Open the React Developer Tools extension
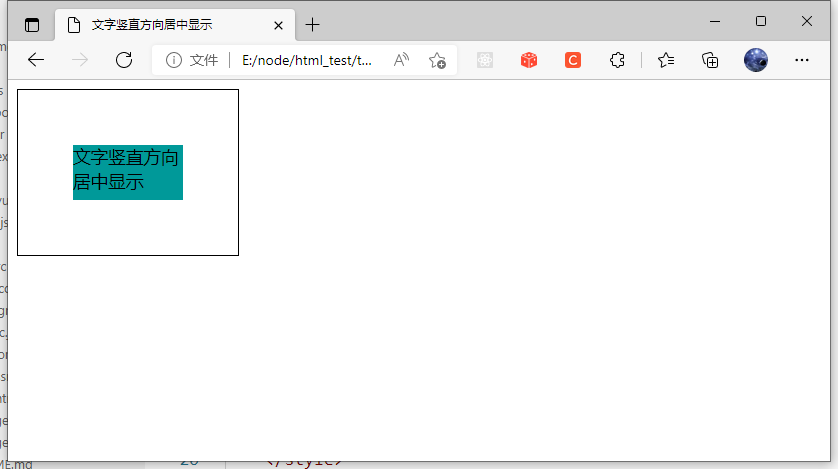The height and width of the screenshot is (469, 838). tap(485, 60)
